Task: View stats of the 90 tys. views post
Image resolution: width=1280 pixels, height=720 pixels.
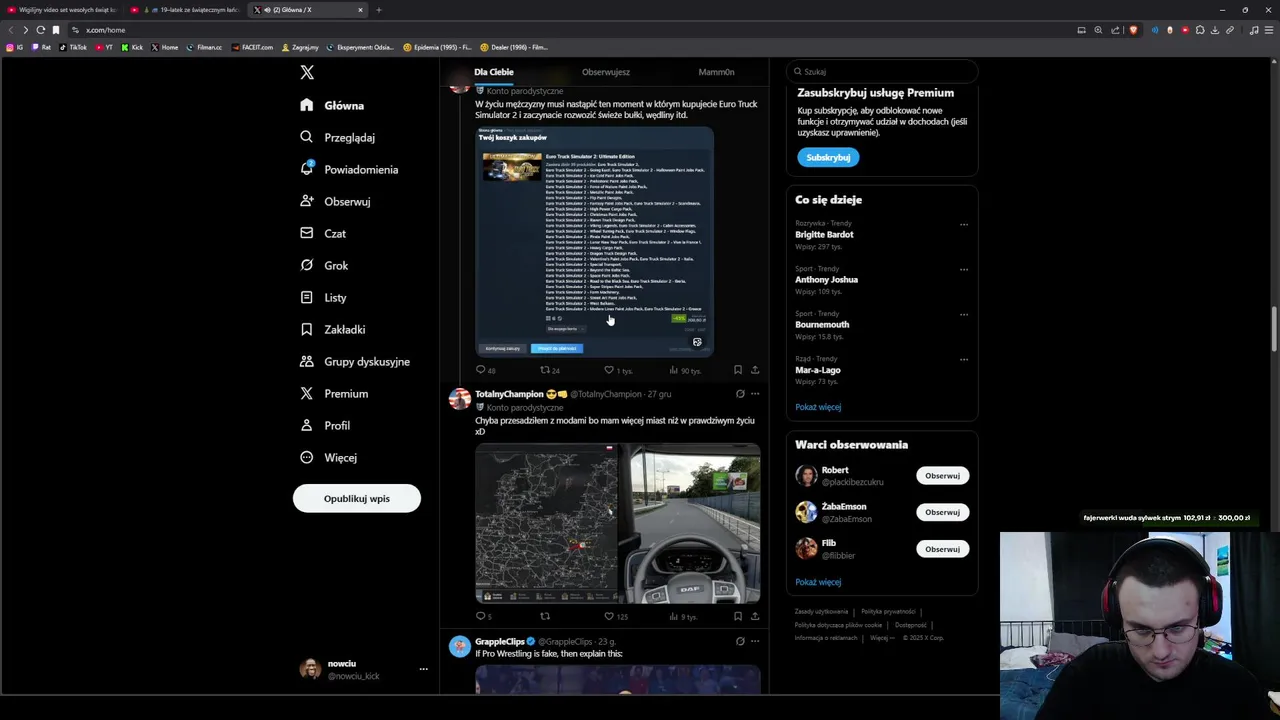Action: point(685,370)
